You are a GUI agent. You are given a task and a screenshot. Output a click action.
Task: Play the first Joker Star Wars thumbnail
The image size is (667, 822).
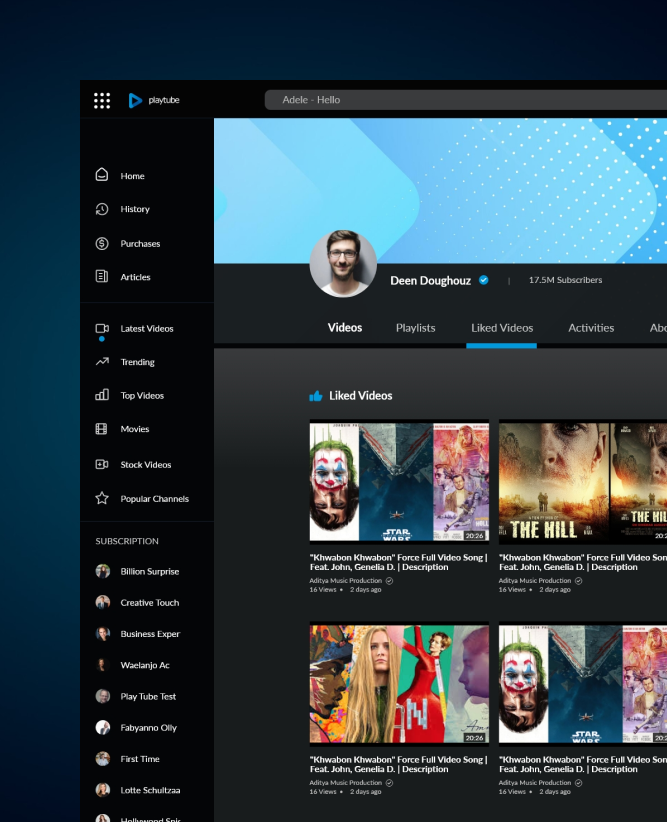tap(399, 482)
